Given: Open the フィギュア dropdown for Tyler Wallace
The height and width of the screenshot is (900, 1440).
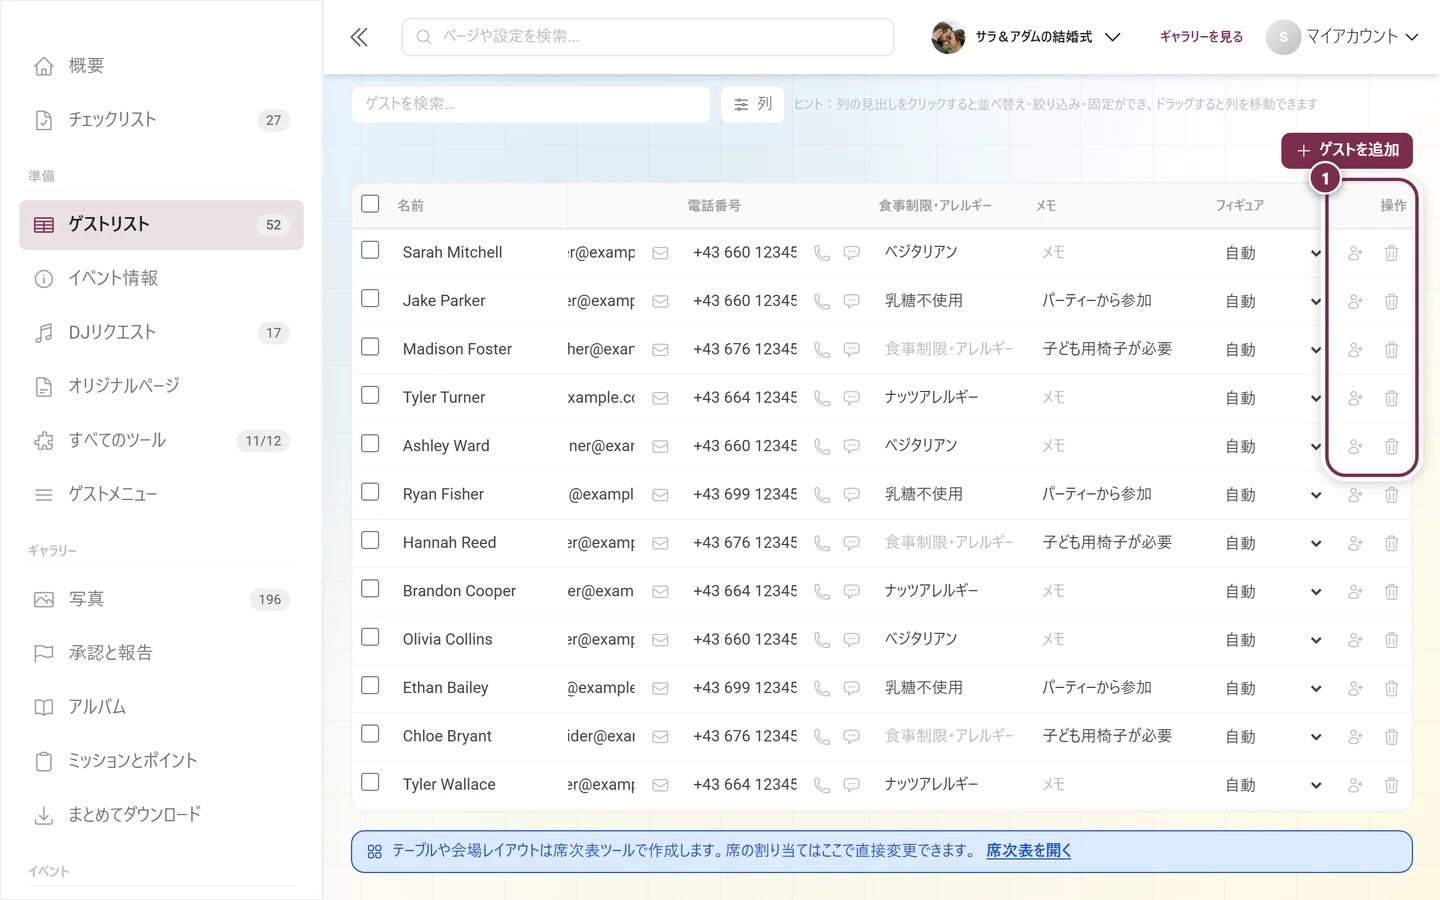Looking at the screenshot, I should 1273,785.
